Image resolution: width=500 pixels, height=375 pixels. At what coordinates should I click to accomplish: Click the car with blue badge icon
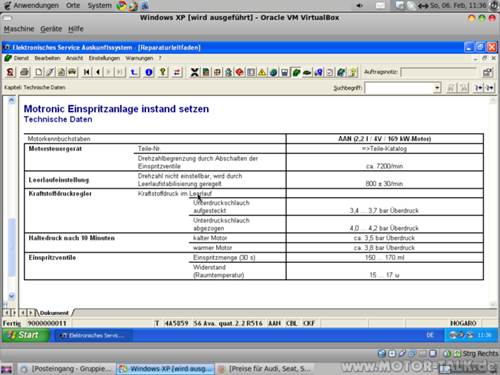tap(318, 72)
